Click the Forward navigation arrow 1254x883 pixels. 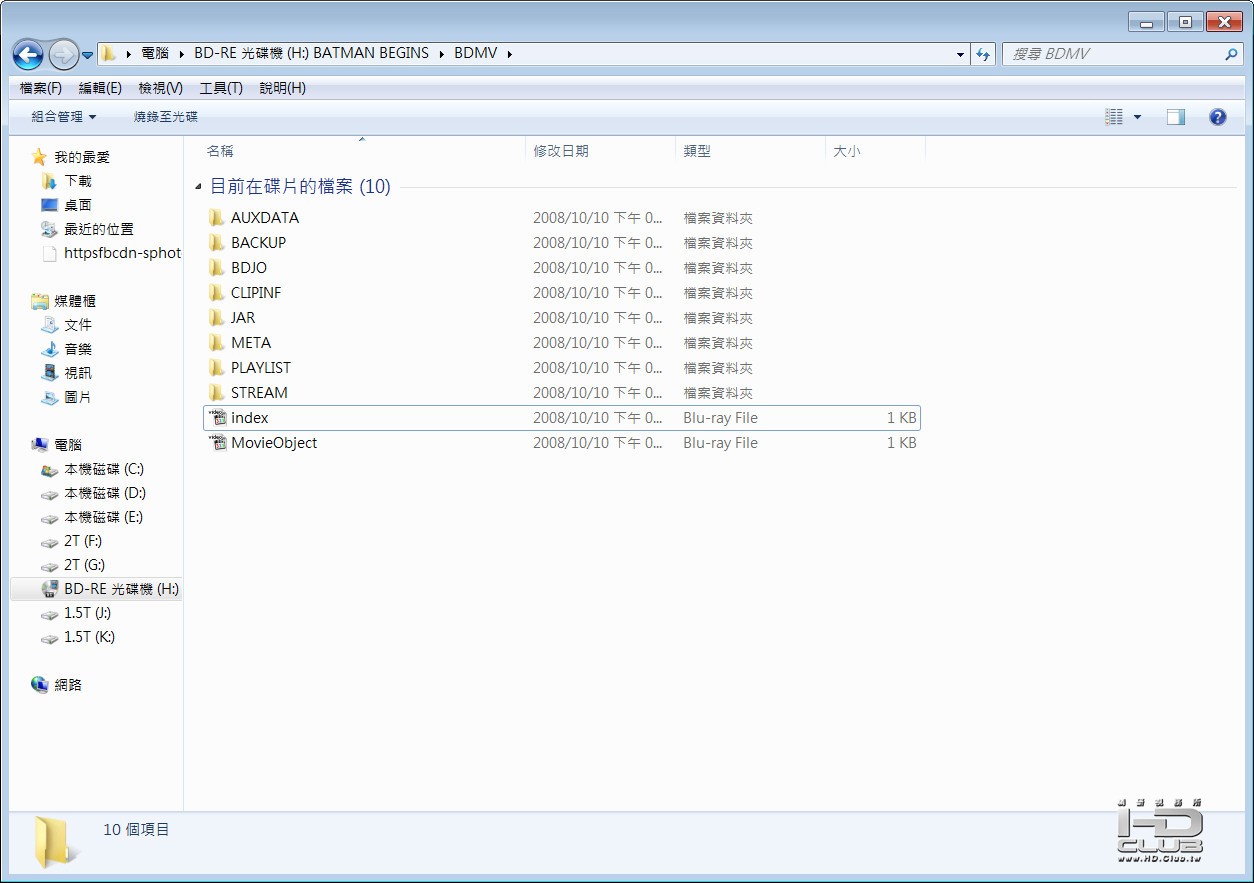(x=63, y=54)
